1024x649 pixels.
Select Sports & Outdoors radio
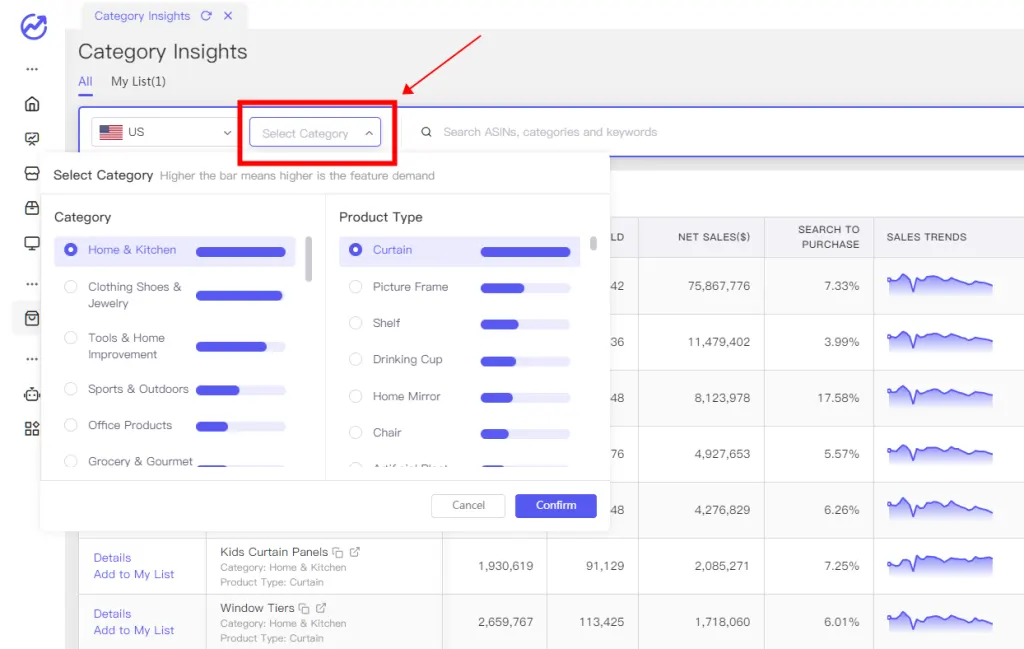pyautogui.click(x=71, y=388)
